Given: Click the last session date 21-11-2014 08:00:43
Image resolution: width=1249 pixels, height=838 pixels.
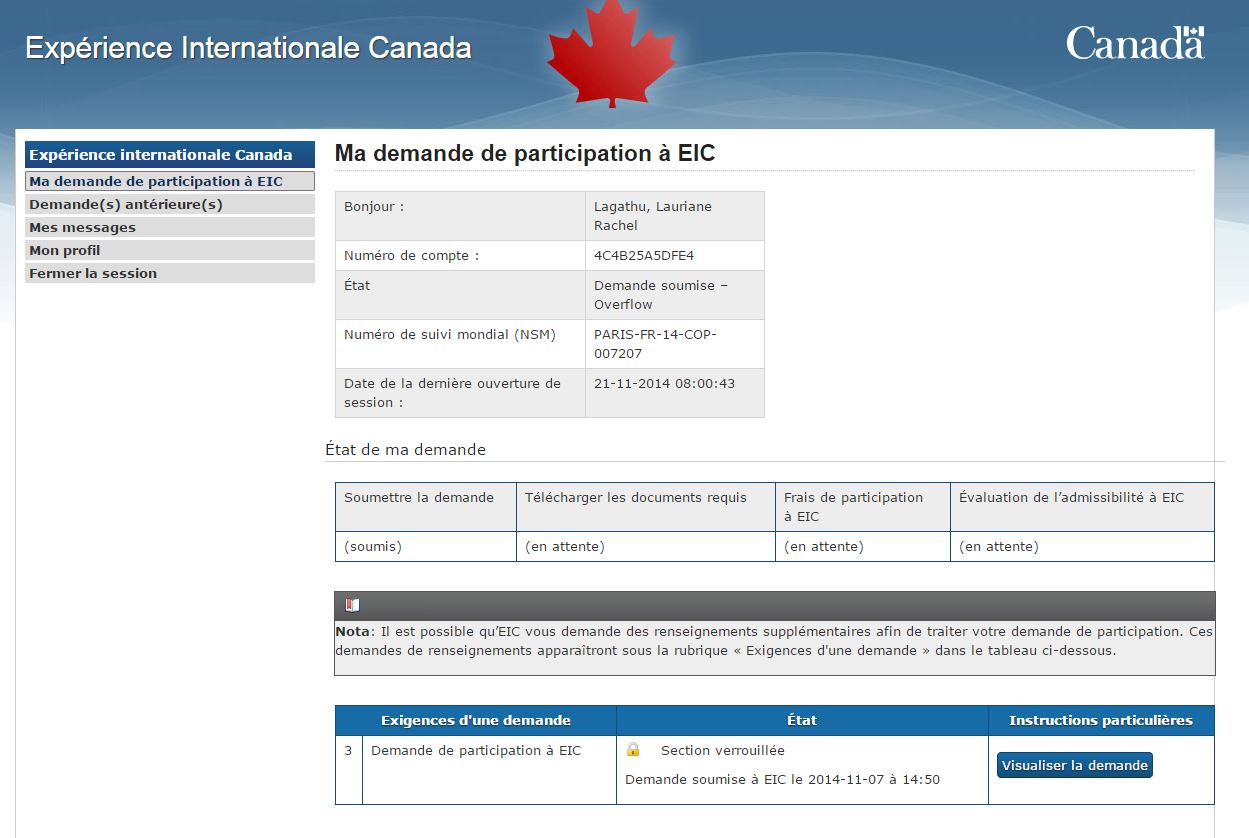Looking at the screenshot, I should pos(664,383).
